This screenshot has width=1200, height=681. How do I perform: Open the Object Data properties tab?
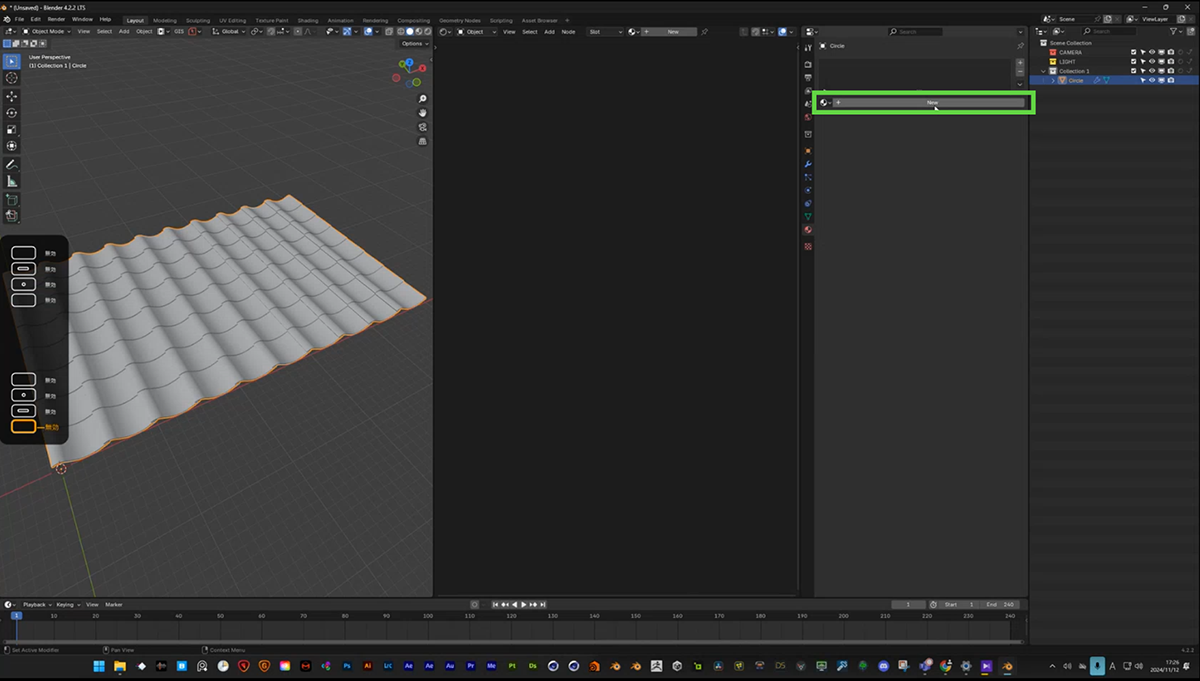pyautogui.click(x=808, y=216)
